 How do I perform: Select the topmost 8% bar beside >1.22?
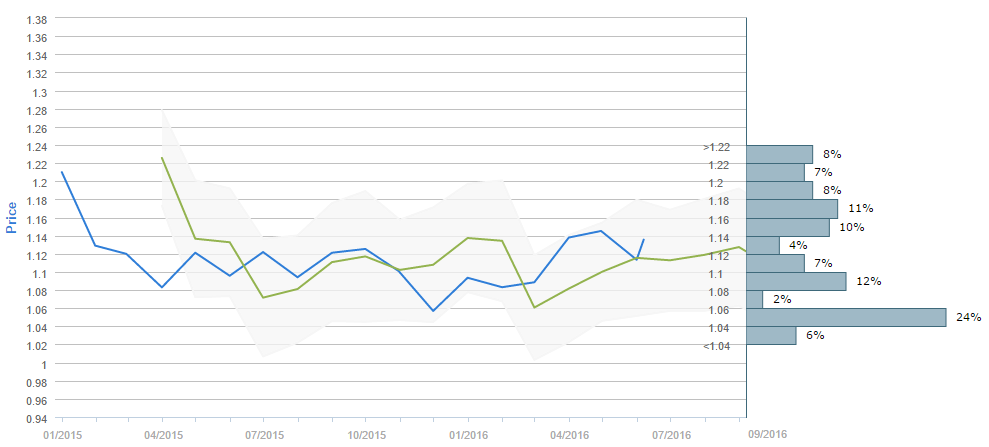click(x=780, y=154)
